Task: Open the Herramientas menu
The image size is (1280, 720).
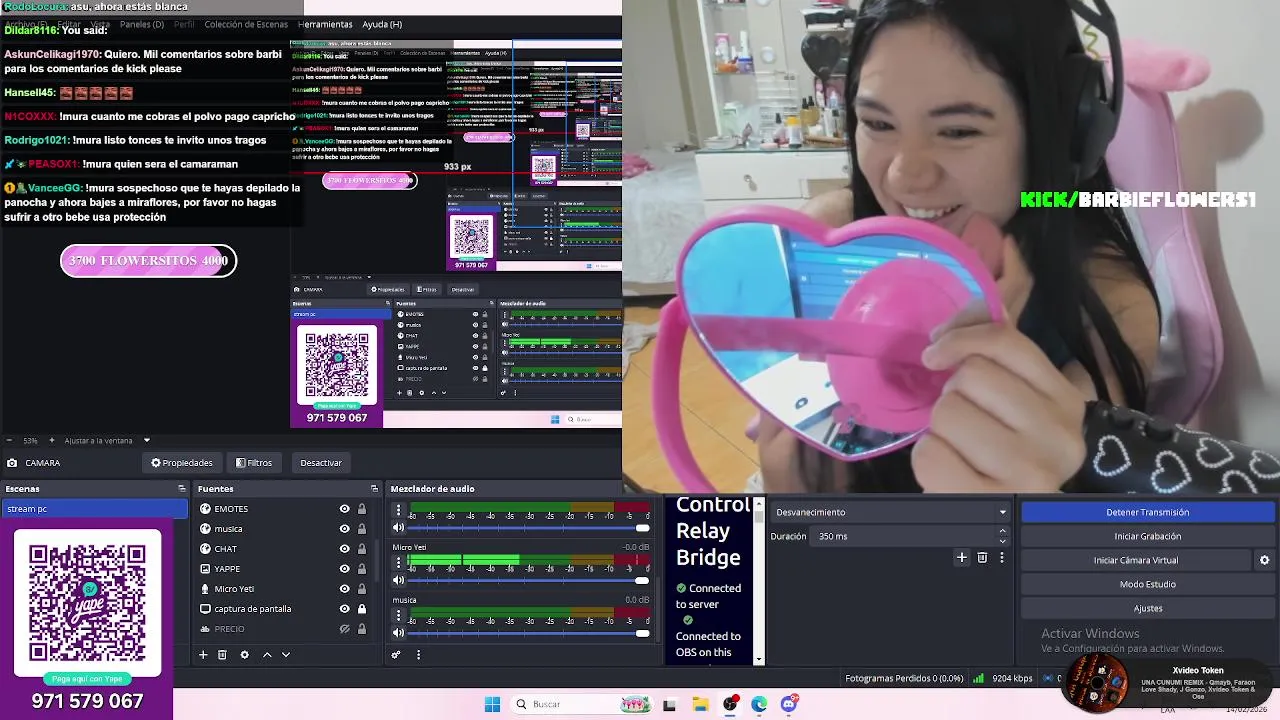Action: coord(325,24)
